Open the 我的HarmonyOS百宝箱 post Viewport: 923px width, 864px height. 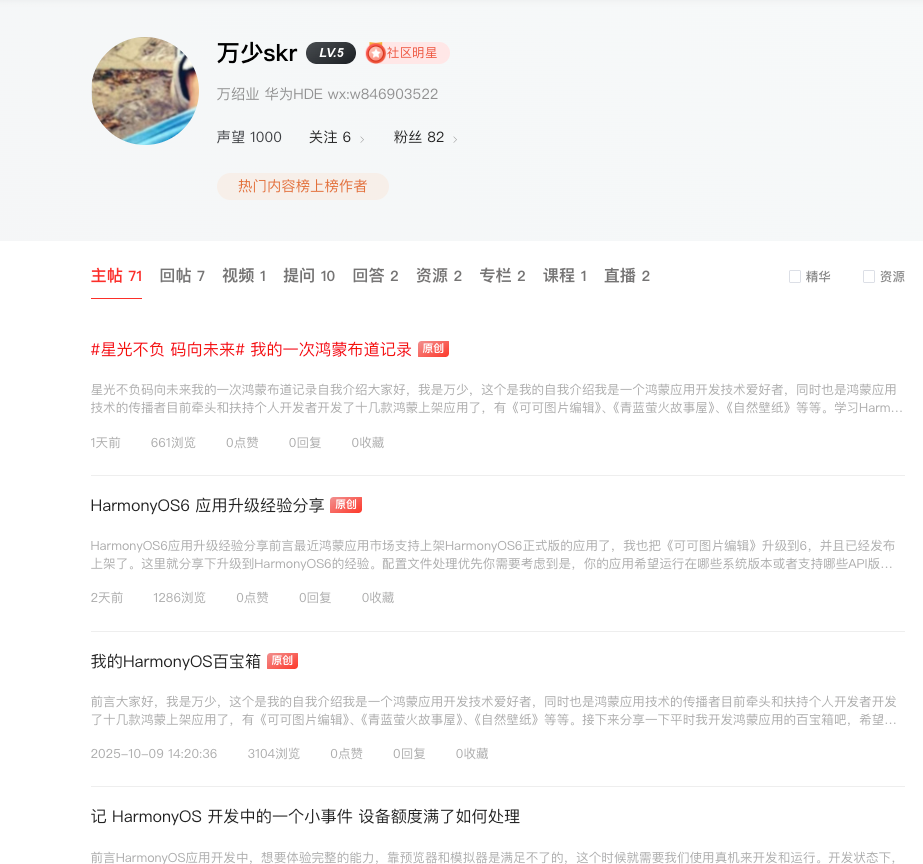click(175, 662)
